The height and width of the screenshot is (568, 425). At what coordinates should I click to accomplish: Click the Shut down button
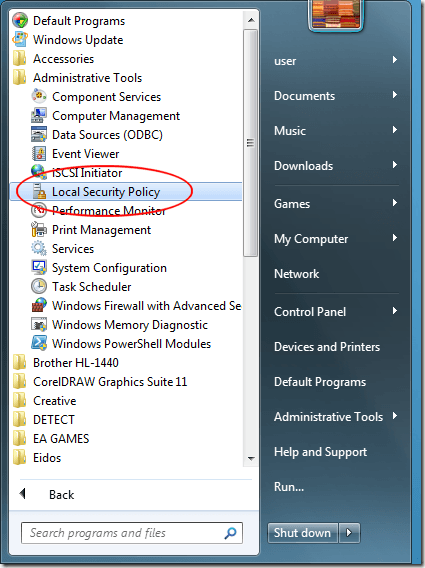(x=303, y=532)
